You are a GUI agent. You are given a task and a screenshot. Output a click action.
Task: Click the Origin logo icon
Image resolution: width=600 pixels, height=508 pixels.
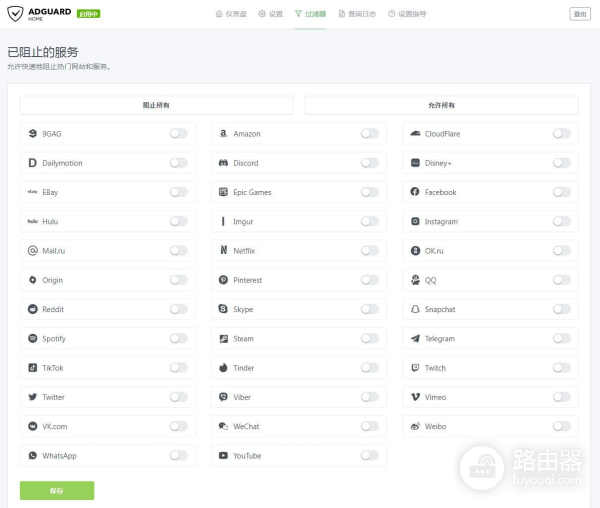[x=33, y=280]
